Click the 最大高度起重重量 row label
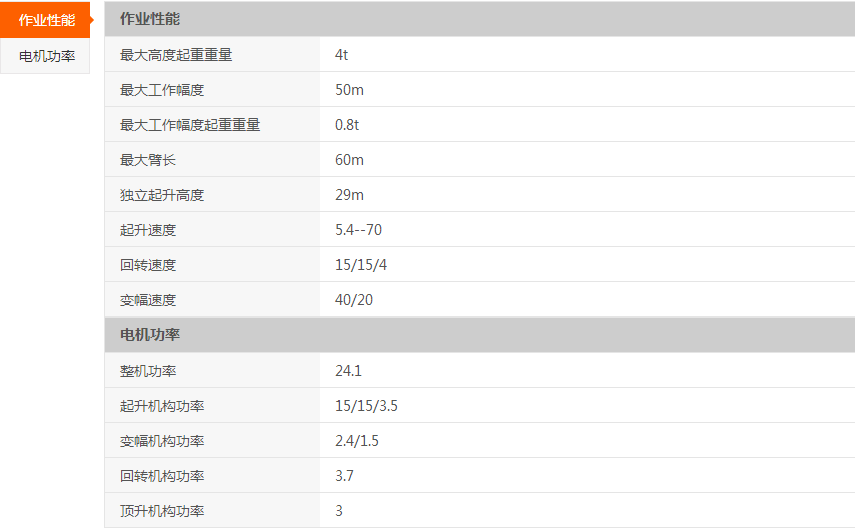This screenshot has height=528, width=855. pos(176,55)
